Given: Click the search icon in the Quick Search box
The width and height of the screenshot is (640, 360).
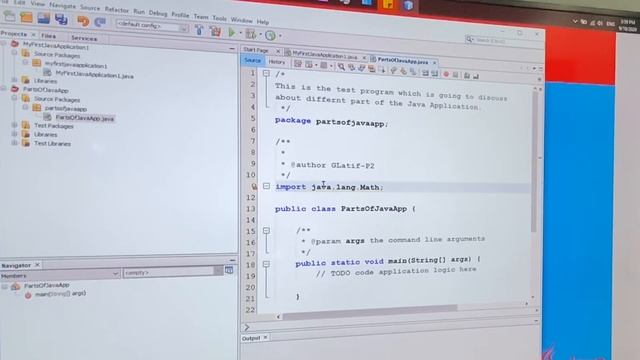Looking at the screenshot, I should click(x=469, y=39).
